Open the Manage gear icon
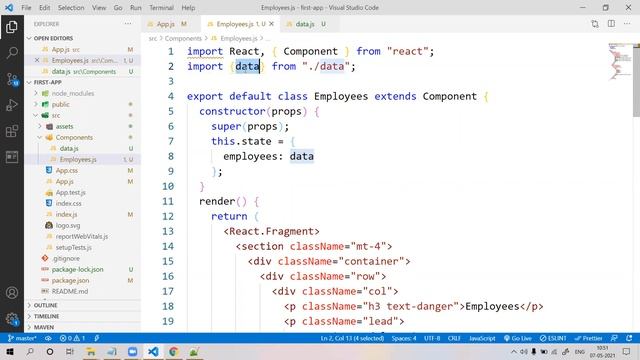This screenshot has height=360, width=640. point(12,319)
